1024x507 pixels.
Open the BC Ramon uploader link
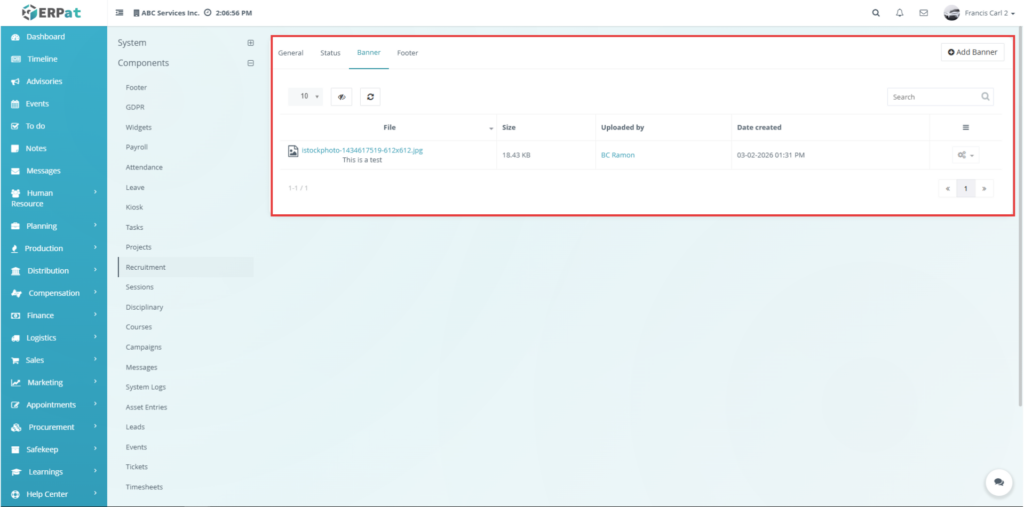[x=617, y=155]
